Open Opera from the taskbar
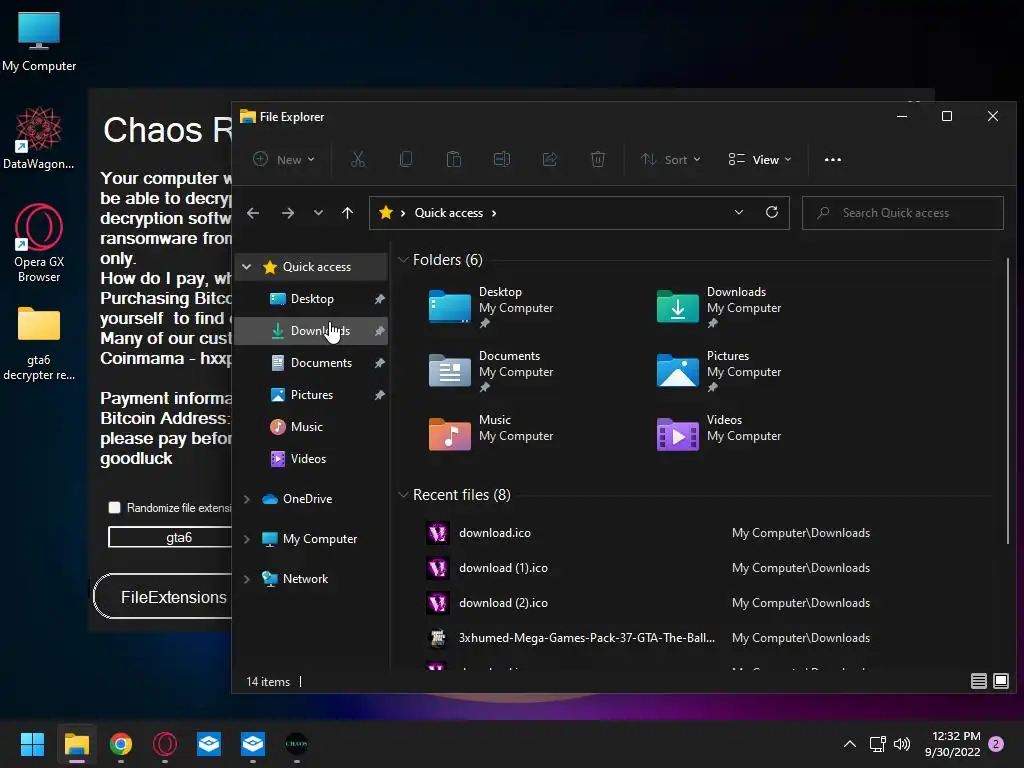Viewport: 1024px width, 768px height. [165, 744]
